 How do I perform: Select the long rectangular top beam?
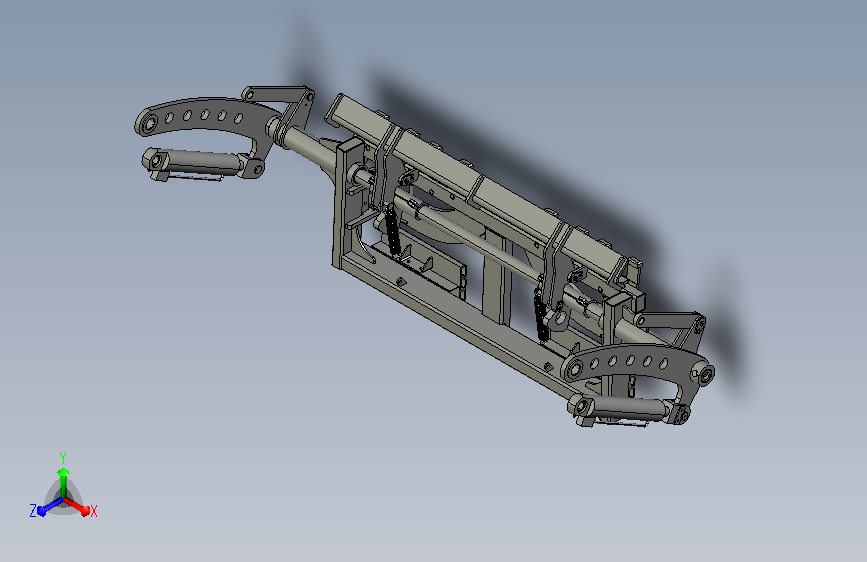[476, 186]
